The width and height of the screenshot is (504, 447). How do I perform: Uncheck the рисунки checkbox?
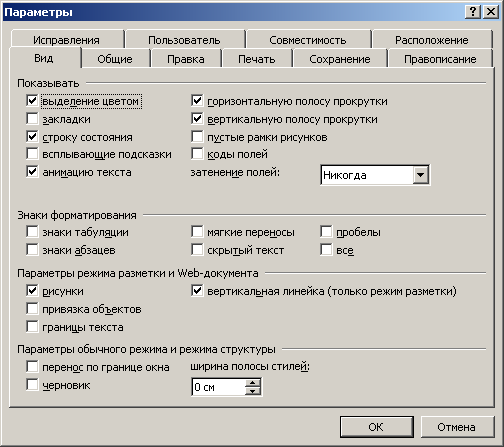(32, 291)
